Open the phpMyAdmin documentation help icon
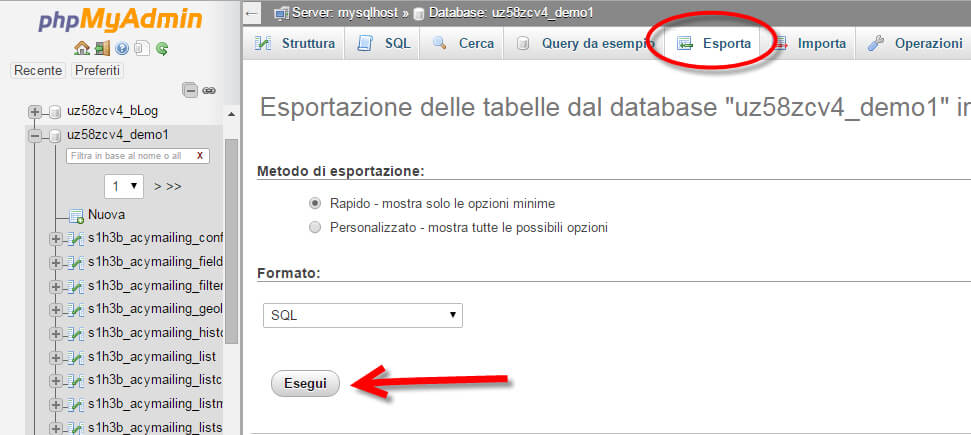 122,48
